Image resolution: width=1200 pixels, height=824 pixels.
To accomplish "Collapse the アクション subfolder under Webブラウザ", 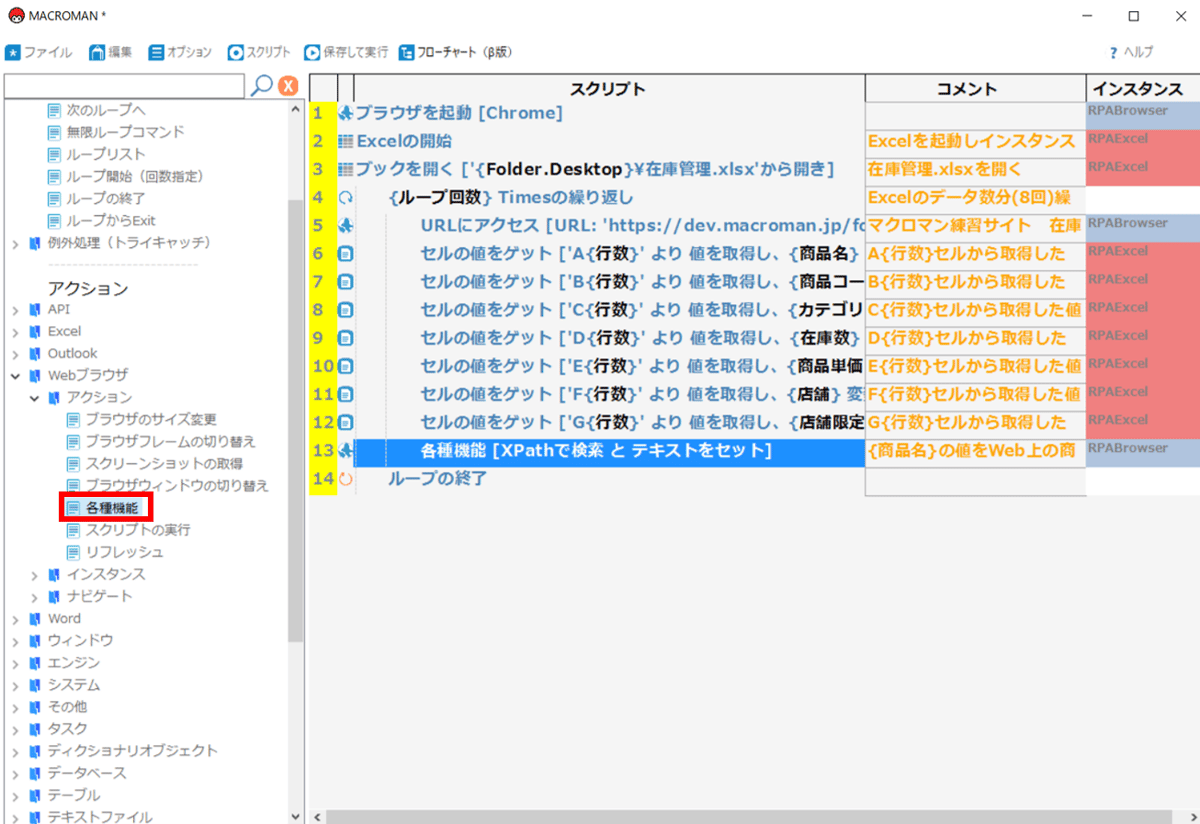I will coord(35,398).
